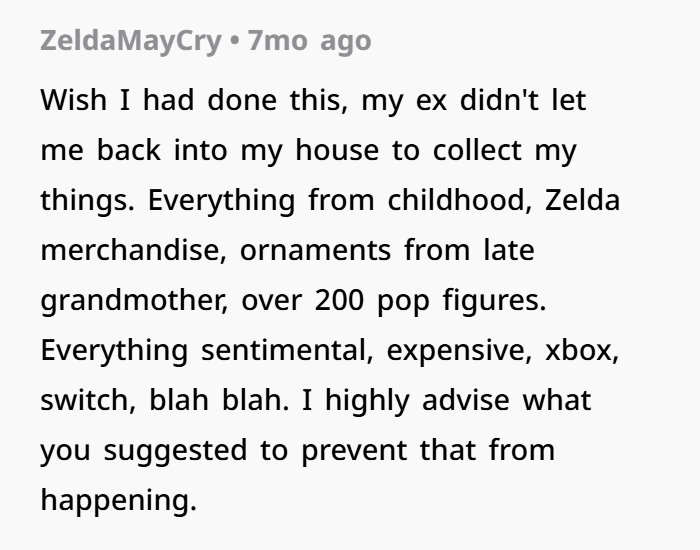Click the word "sentimental," in the comment
This screenshot has height=550, width=700.
pyautogui.click(x=287, y=350)
